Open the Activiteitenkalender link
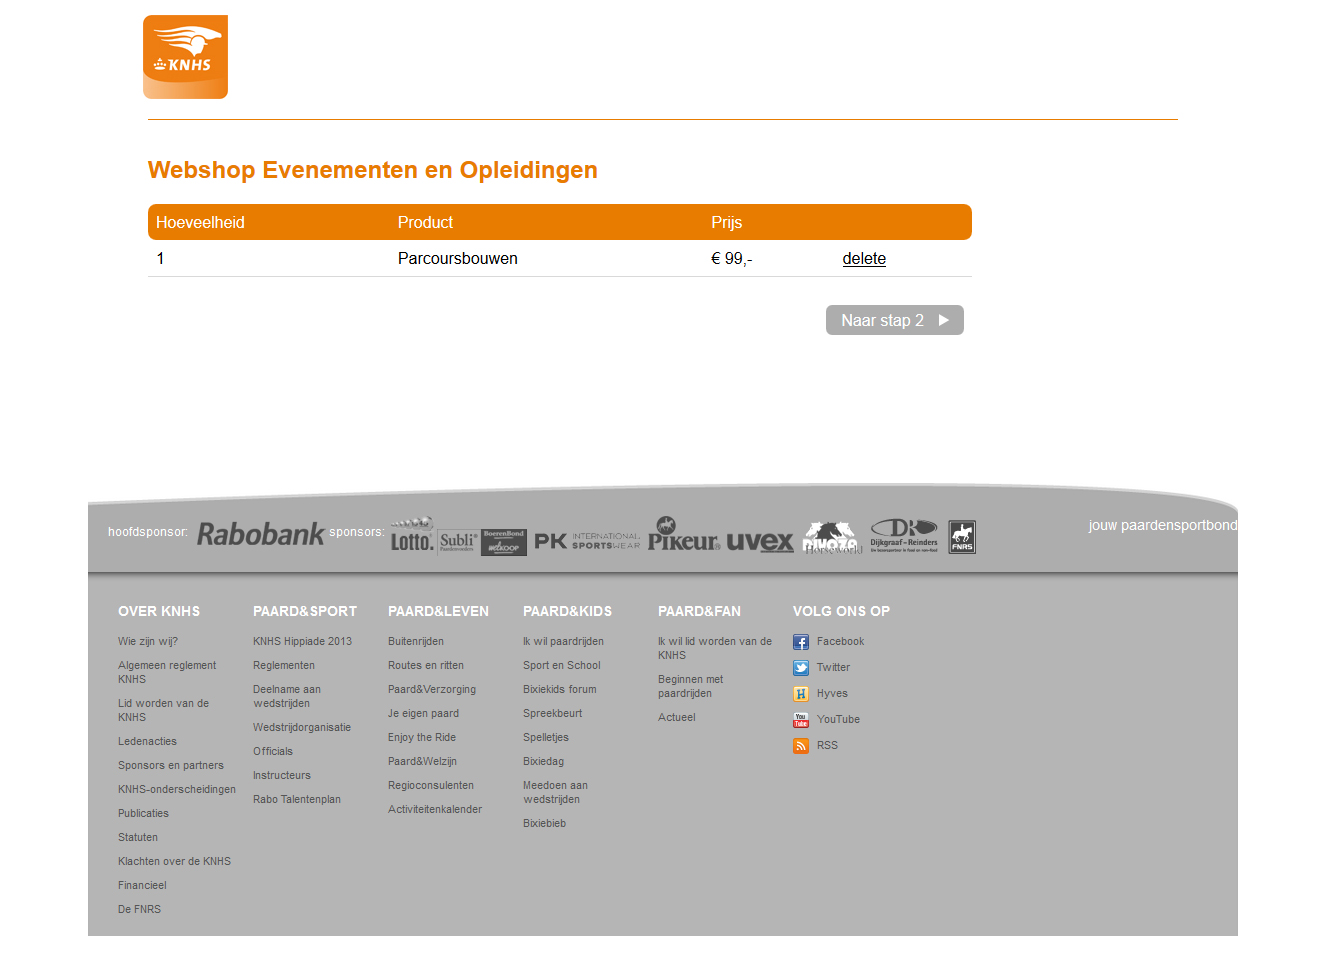 434,810
